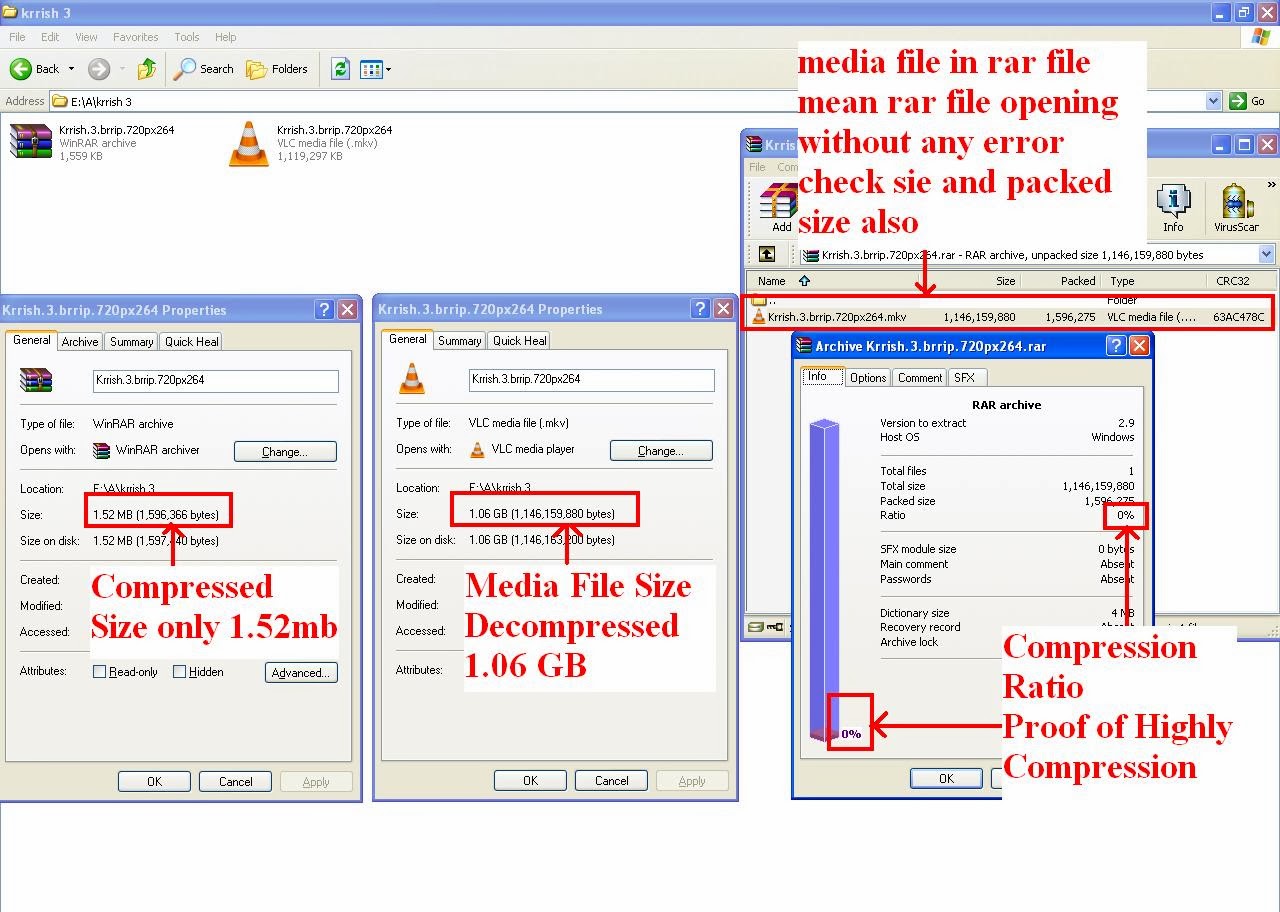The height and width of the screenshot is (912, 1280).
Task: Click the WinRAR status bar drive icon
Action: pos(756,628)
